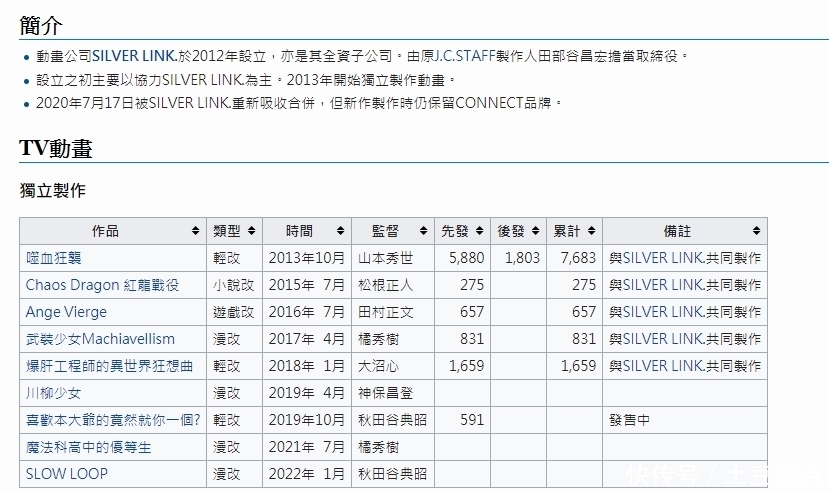Select the 獨立製作 subheading
The width and height of the screenshot is (829, 492).
(52, 191)
